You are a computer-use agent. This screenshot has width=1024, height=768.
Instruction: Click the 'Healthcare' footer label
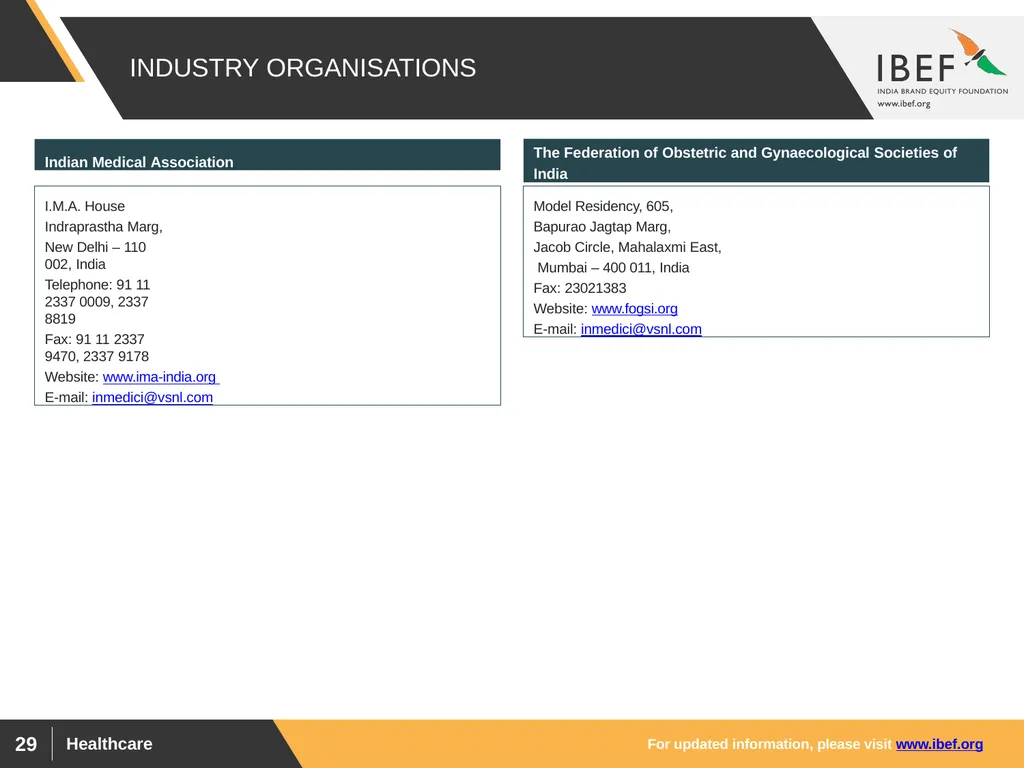[109, 744]
